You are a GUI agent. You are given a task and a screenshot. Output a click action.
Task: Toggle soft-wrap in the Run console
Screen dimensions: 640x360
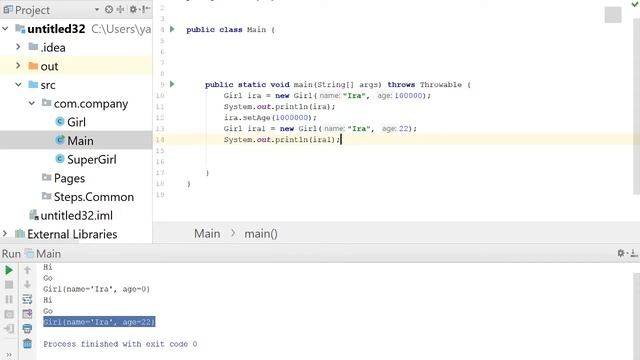click(x=27, y=299)
